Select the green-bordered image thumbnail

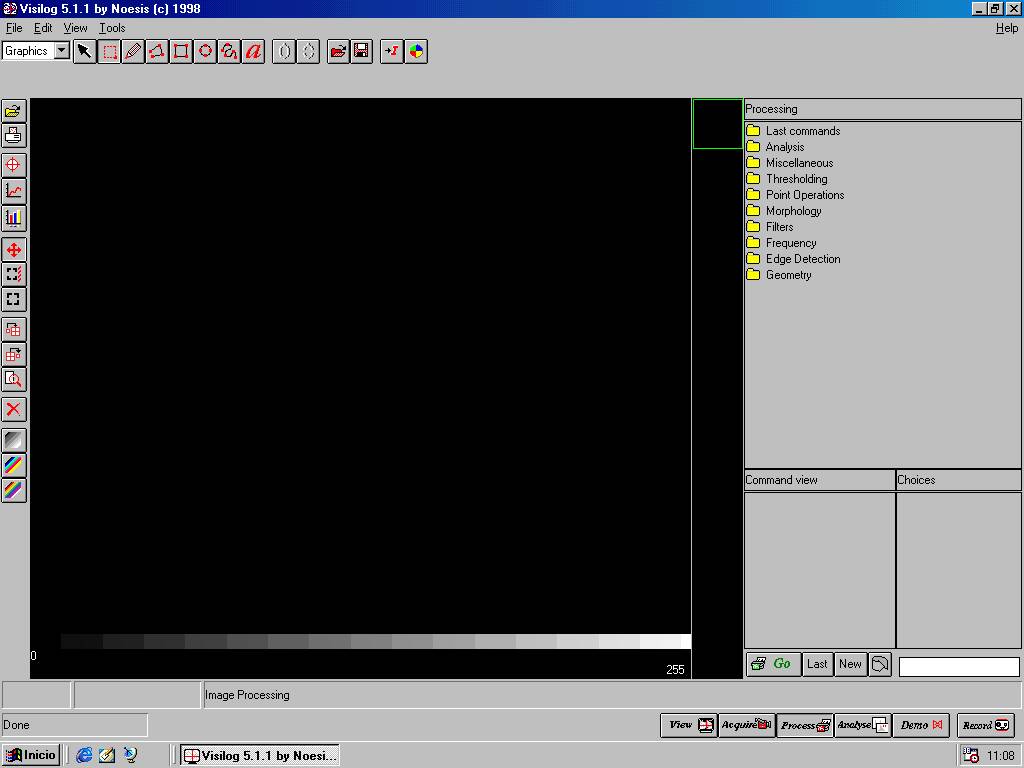pyautogui.click(x=717, y=123)
